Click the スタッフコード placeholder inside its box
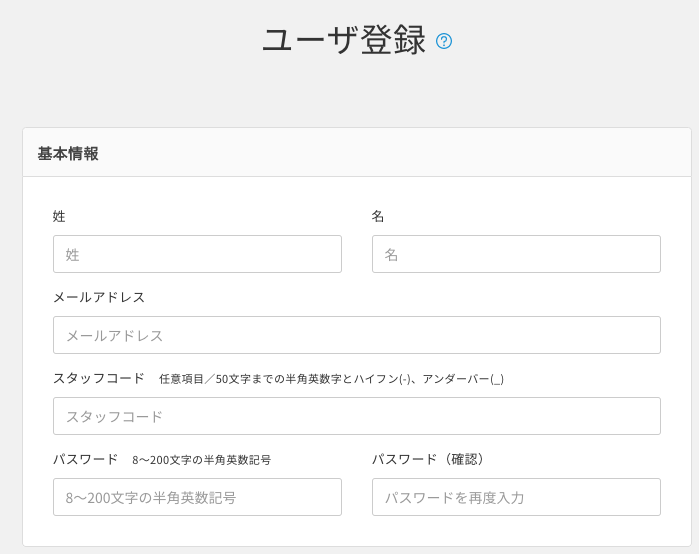The height and width of the screenshot is (554, 699). coord(114,416)
